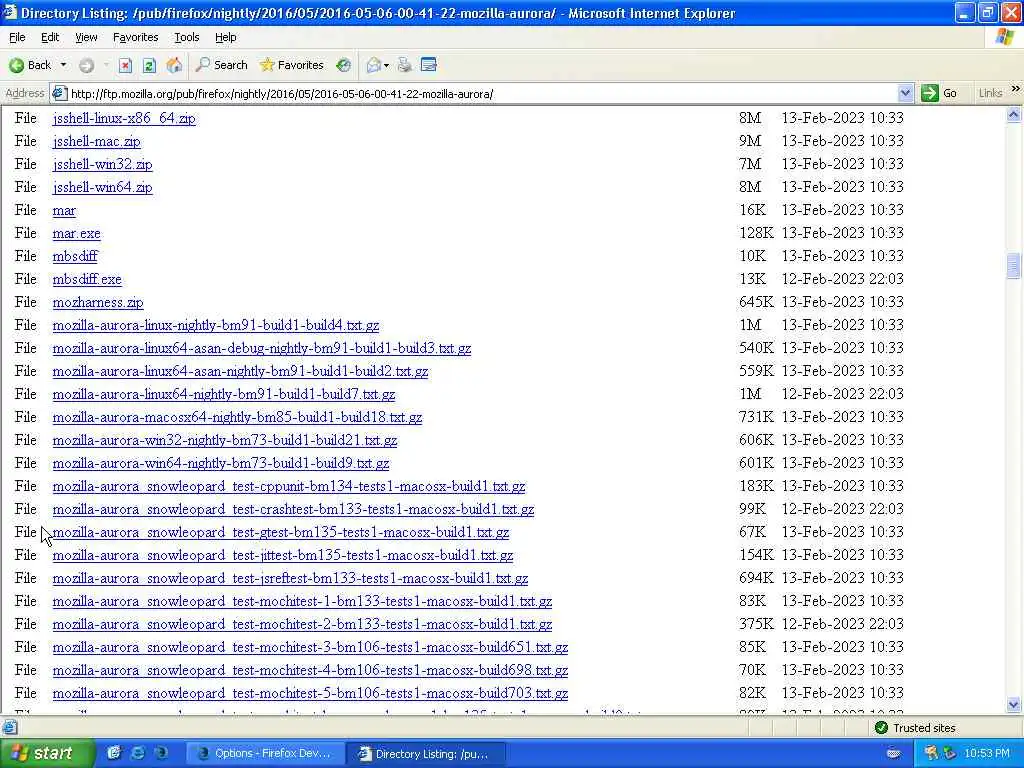This screenshot has height=768, width=1024.
Task: Open the test-mochitest-5 build703 log link
Action: pos(310,693)
